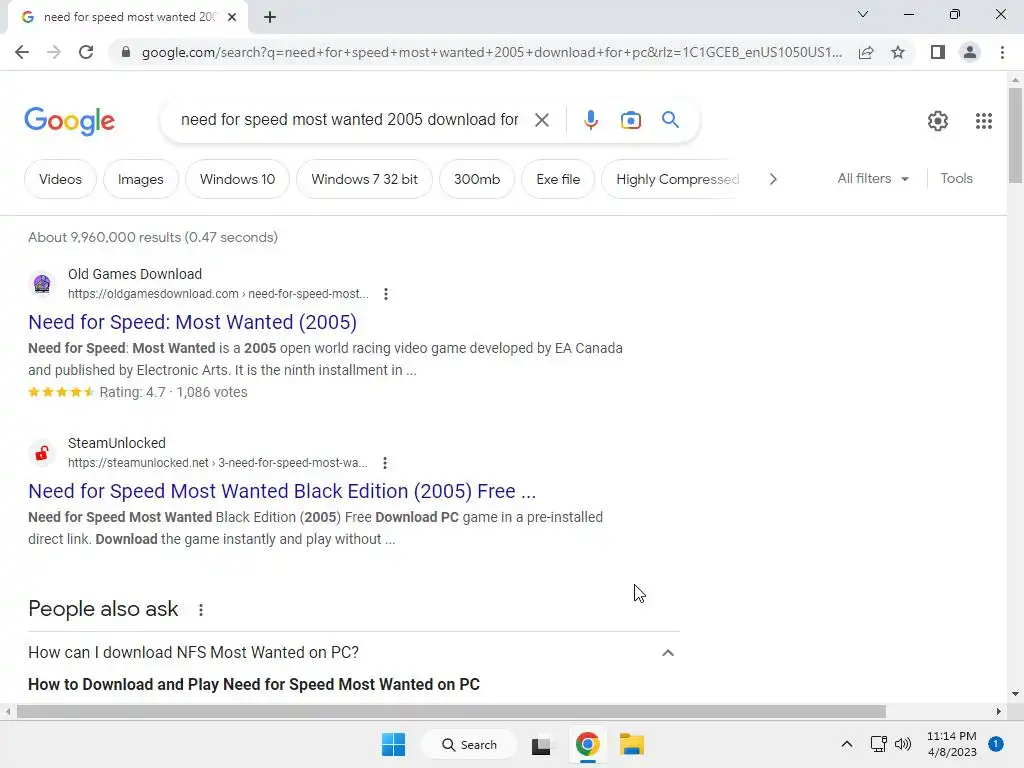Show hidden system tray icons
The image size is (1024, 768).
[846, 744]
